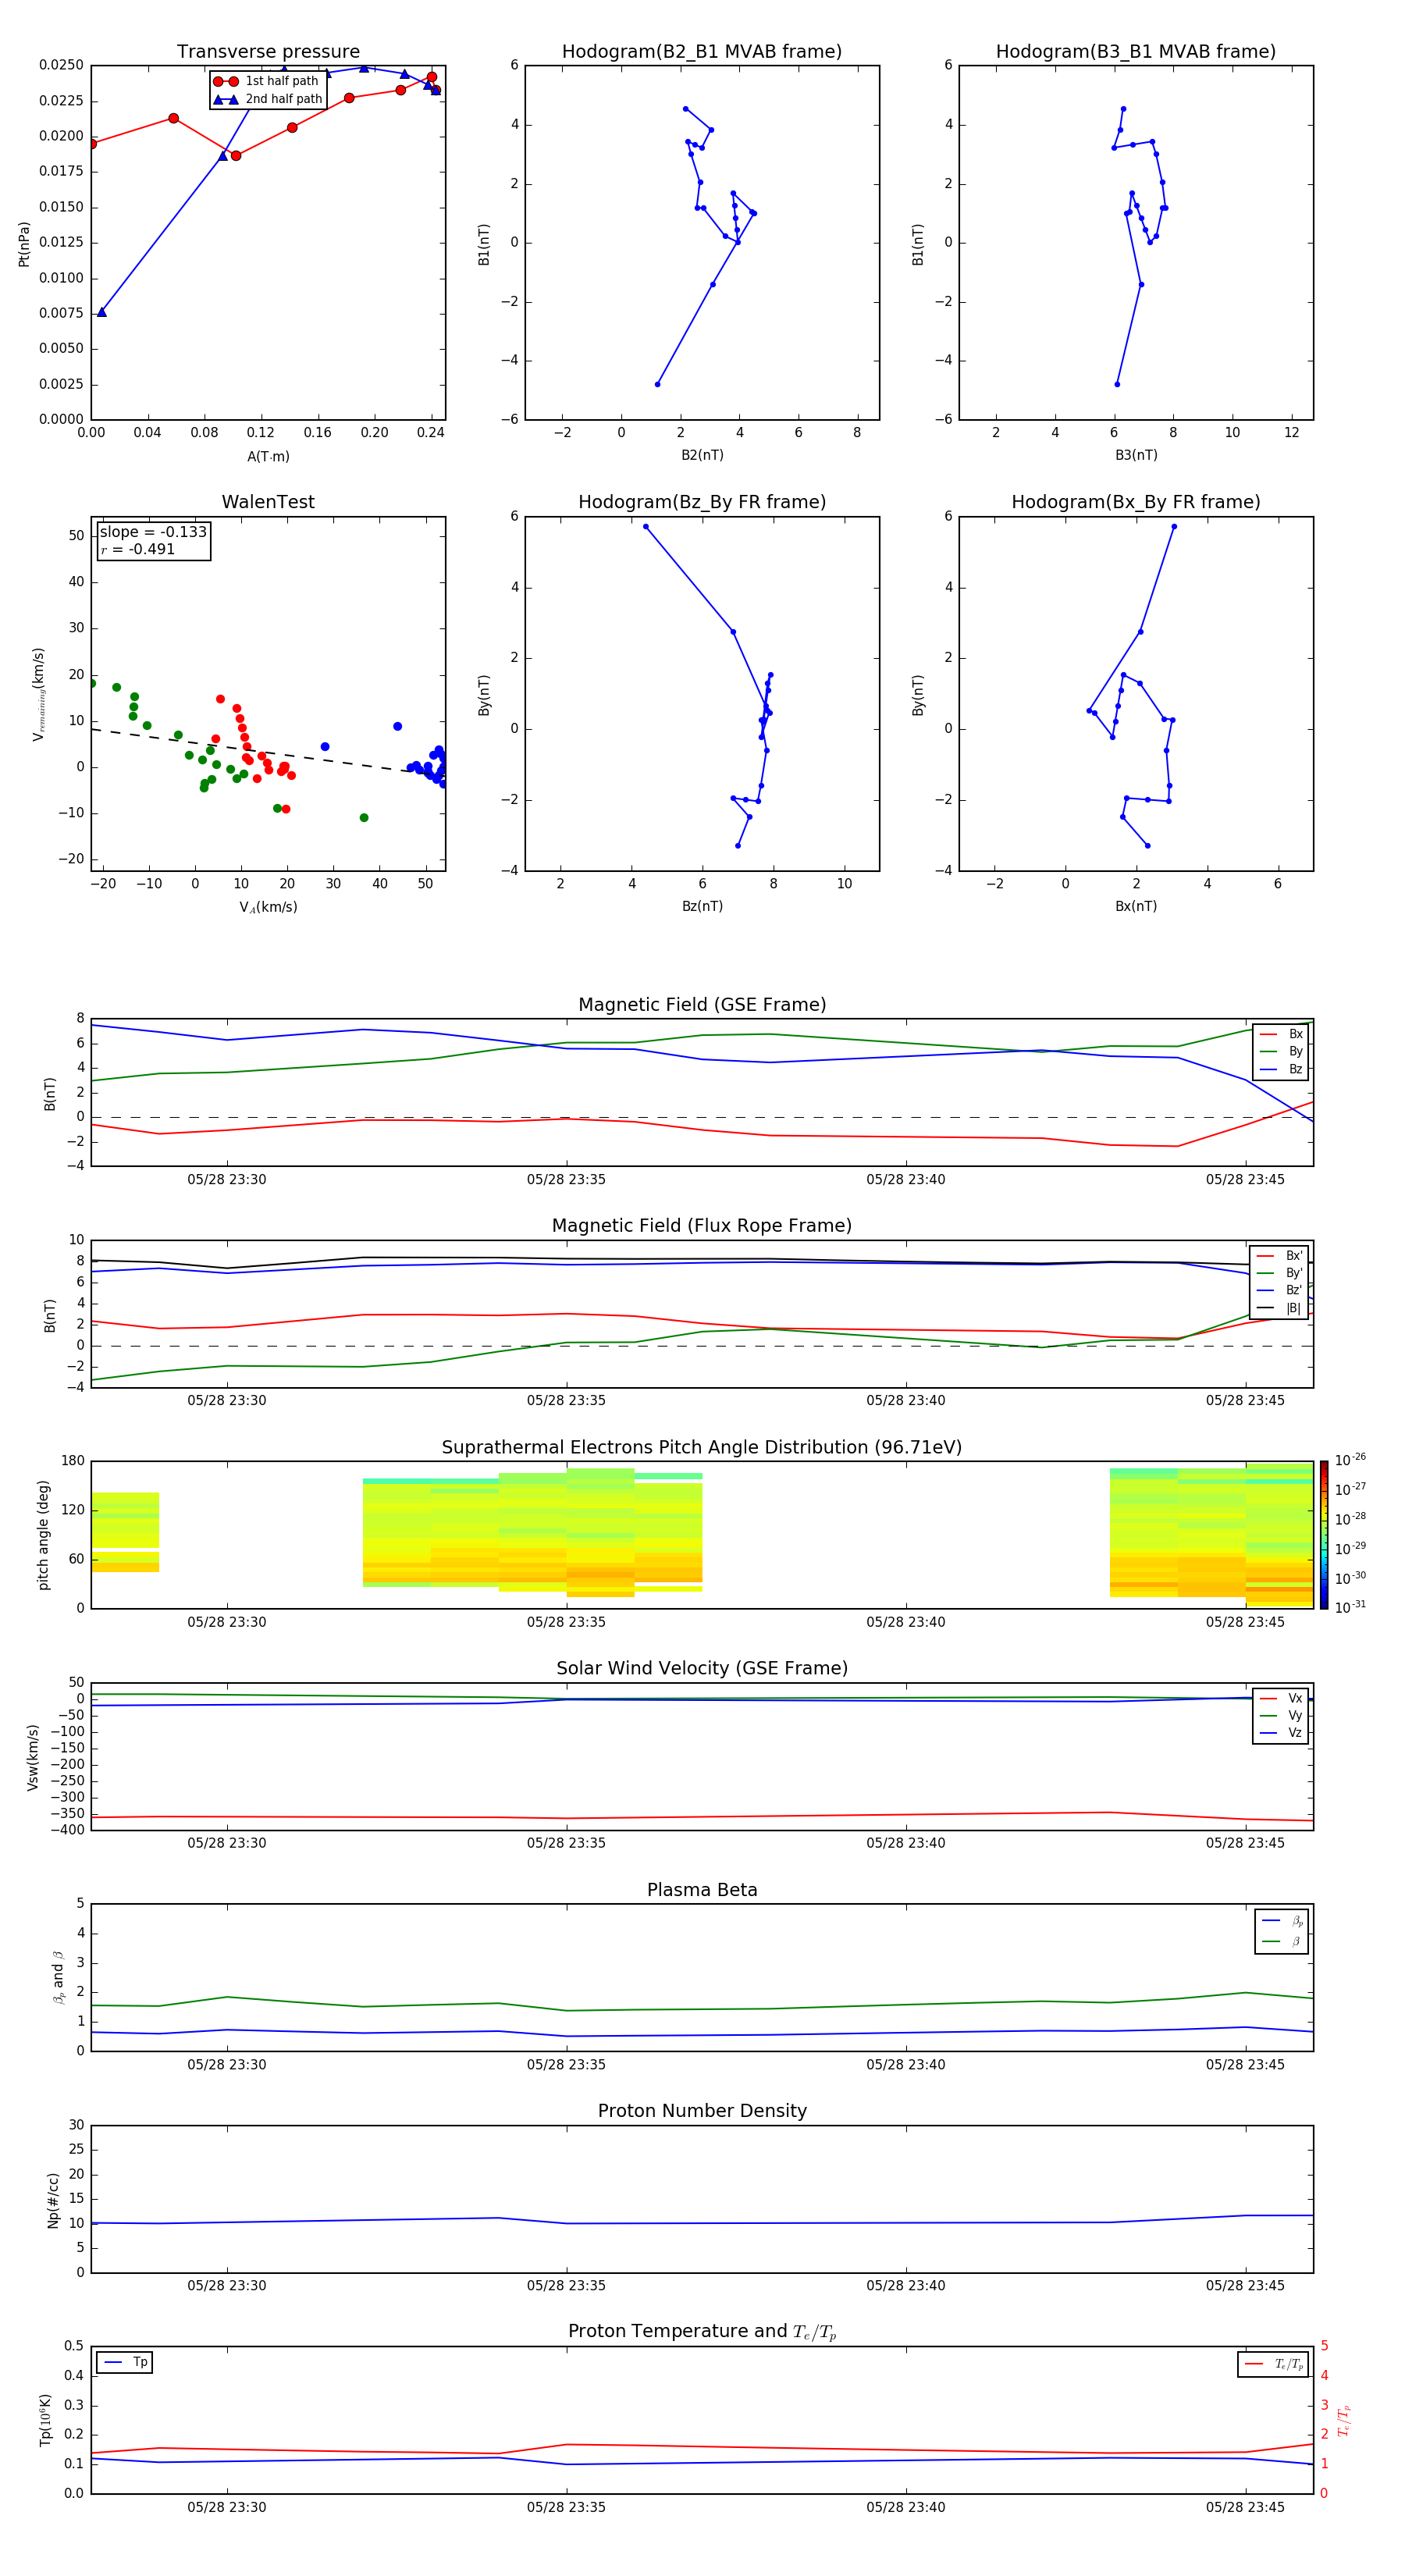The image size is (1405, 2576).
Task: Click the 'Hodogram(B3_B1 MVAB frame)' title
Action: click(x=1136, y=52)
